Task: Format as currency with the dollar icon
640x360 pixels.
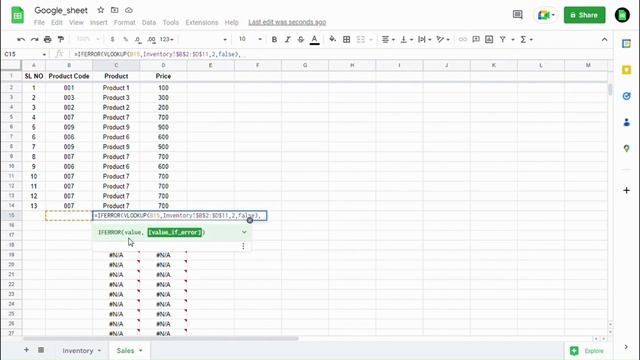Action: (112, 40)
